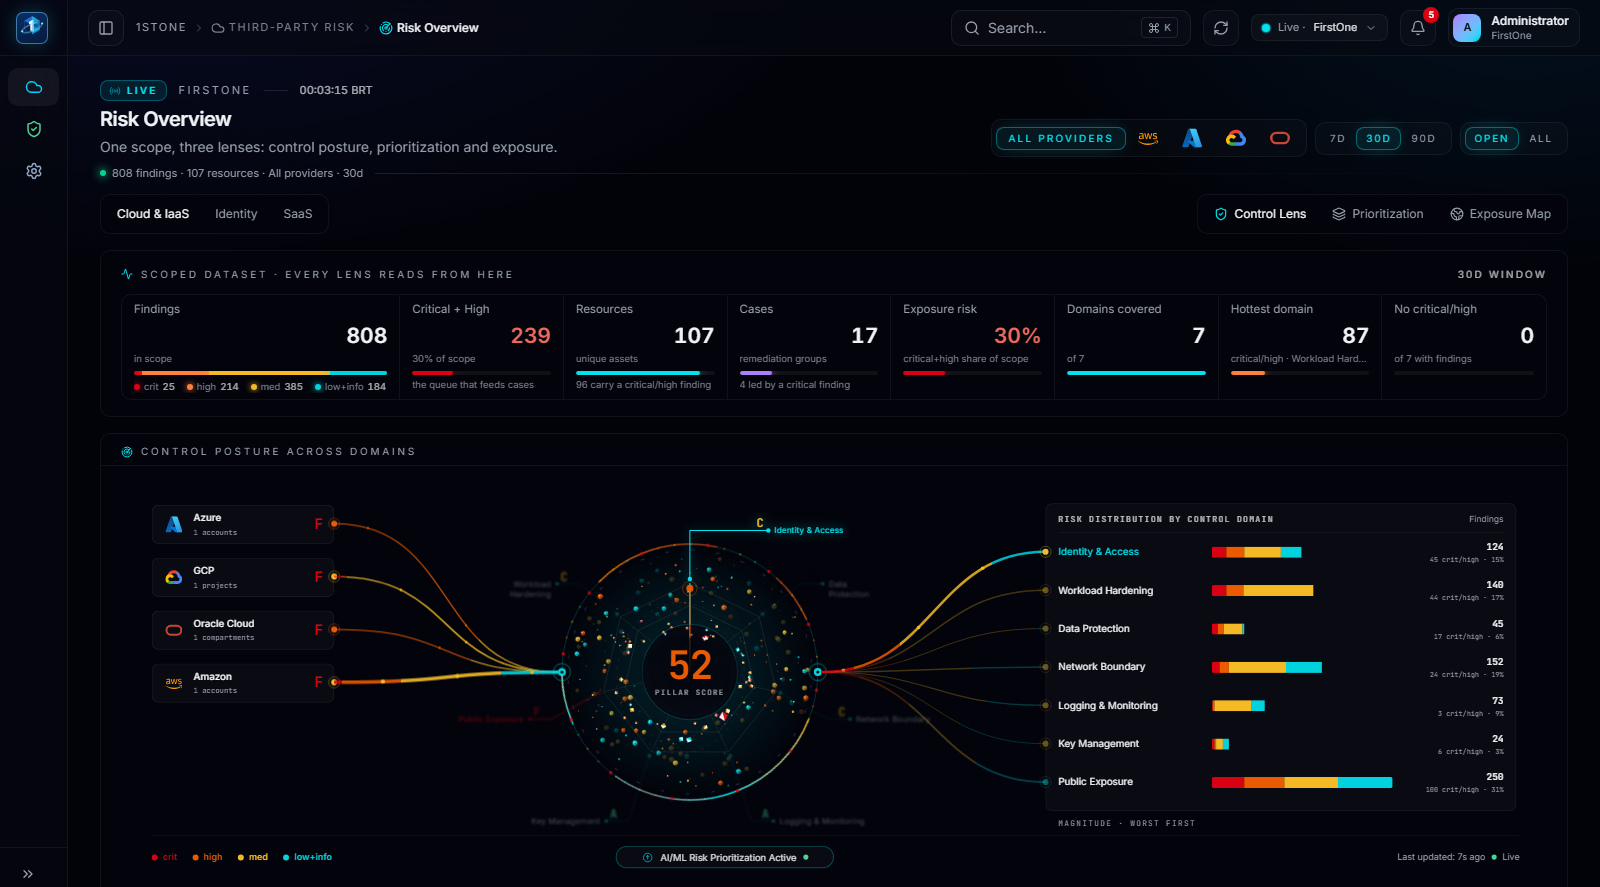This screenshot has width=1600, height=887.
Task: Click the GCP logo in projects card
Action: pyautogui.click(x=174, y=577)
